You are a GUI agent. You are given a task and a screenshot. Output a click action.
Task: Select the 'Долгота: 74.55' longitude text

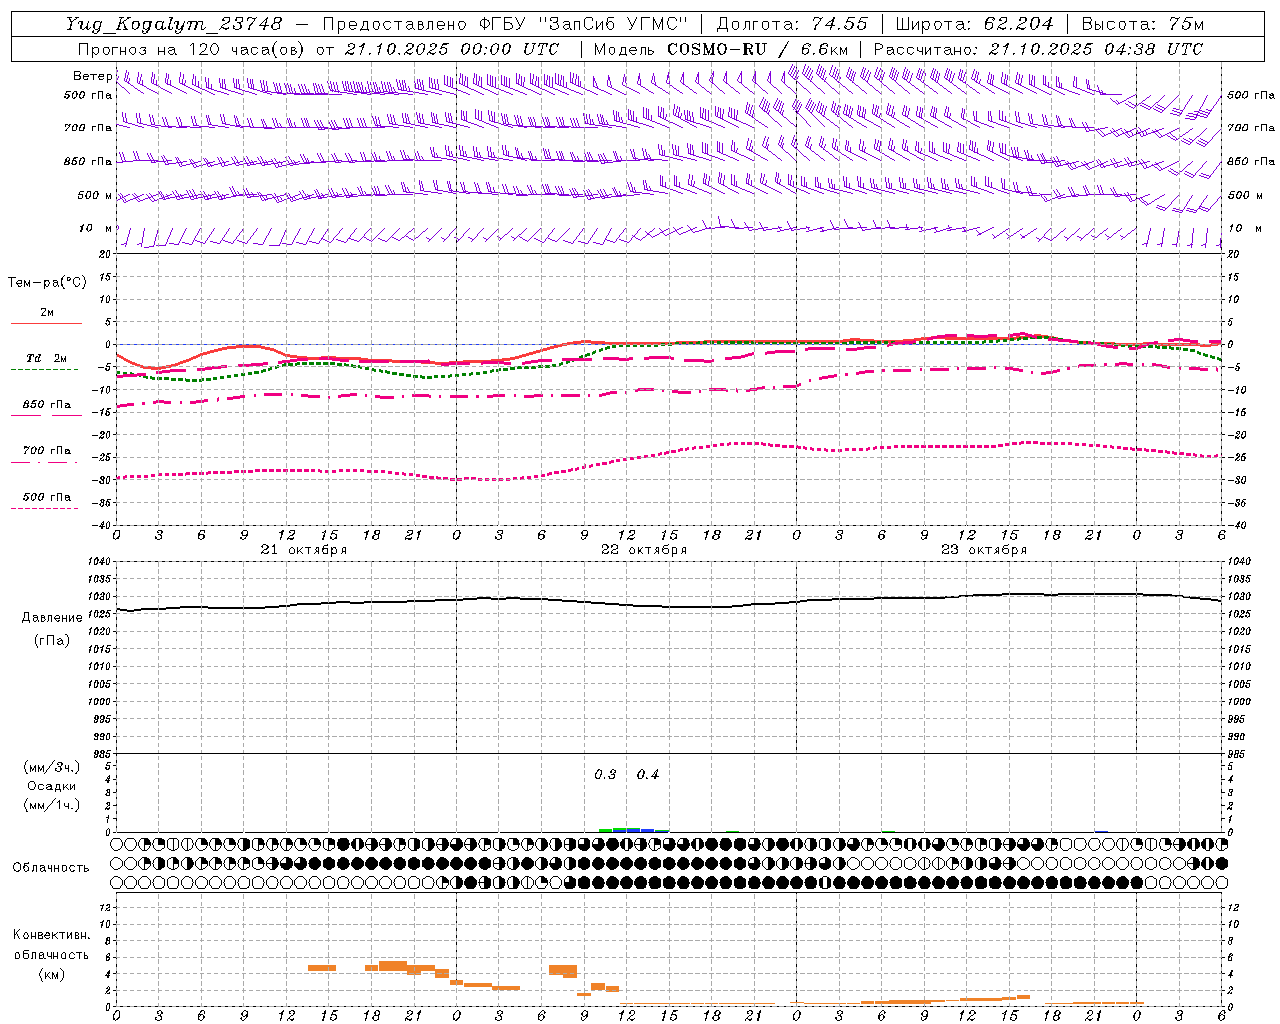[792, 24]
